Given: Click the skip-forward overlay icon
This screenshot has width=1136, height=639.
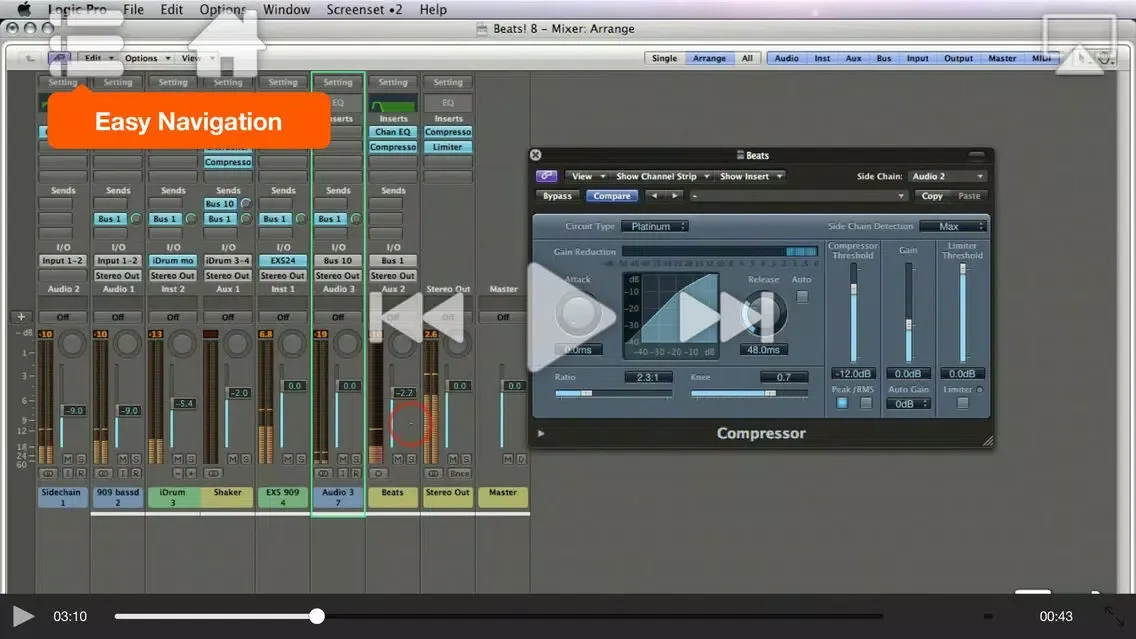Looking at the screenshot, I should point(722,318).
